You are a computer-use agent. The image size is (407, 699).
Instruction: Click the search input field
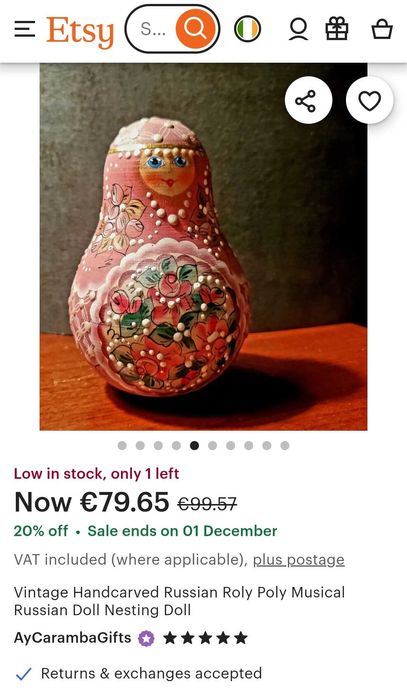coord(152,29)
